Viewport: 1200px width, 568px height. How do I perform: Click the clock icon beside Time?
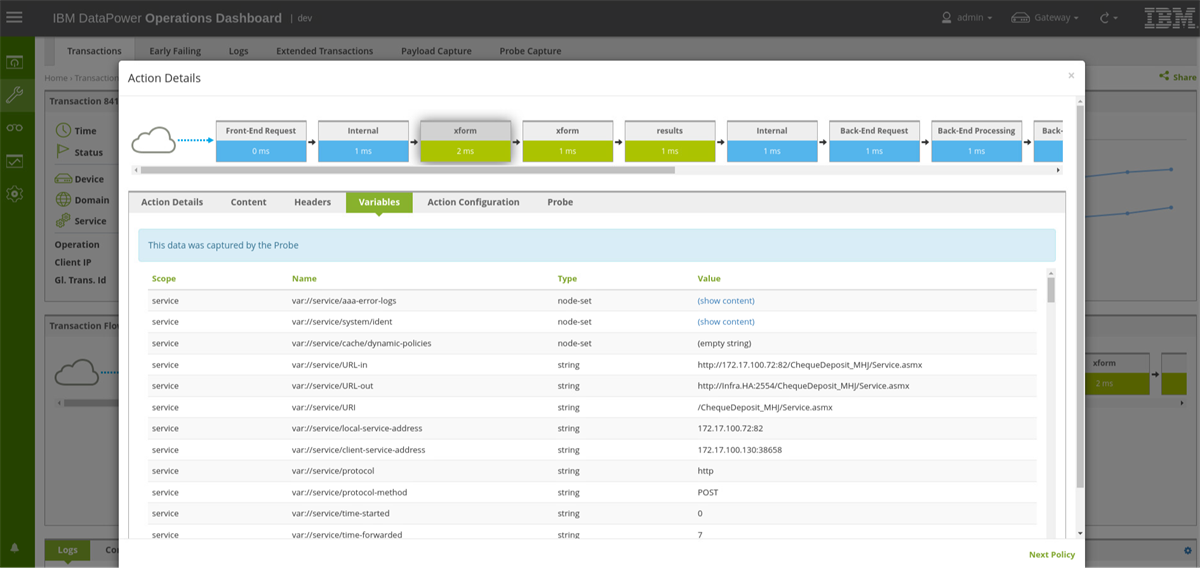pos(63,131)
